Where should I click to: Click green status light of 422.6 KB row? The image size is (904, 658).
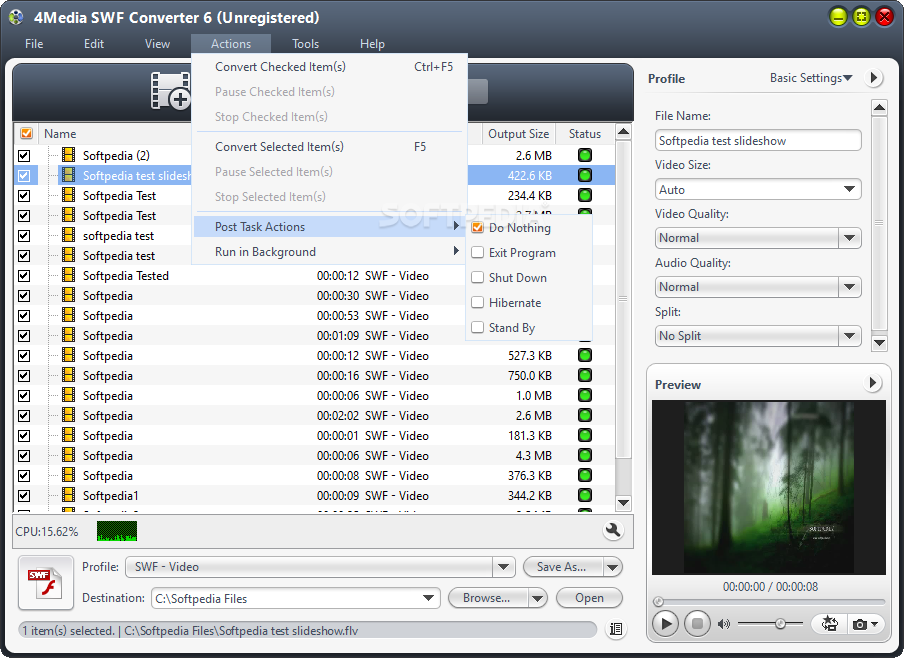585,175
